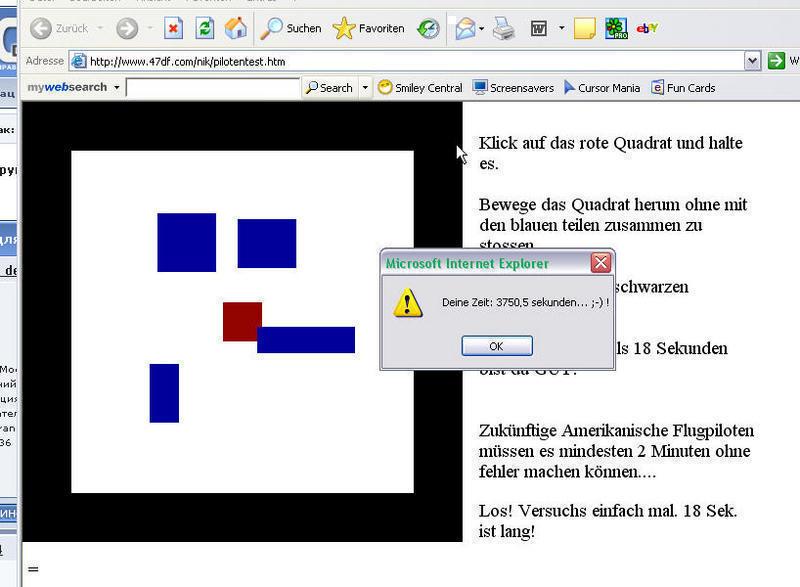The image size is (800, 587).
Task: Click the mywebsearch Search button
Action: (330, 88)
